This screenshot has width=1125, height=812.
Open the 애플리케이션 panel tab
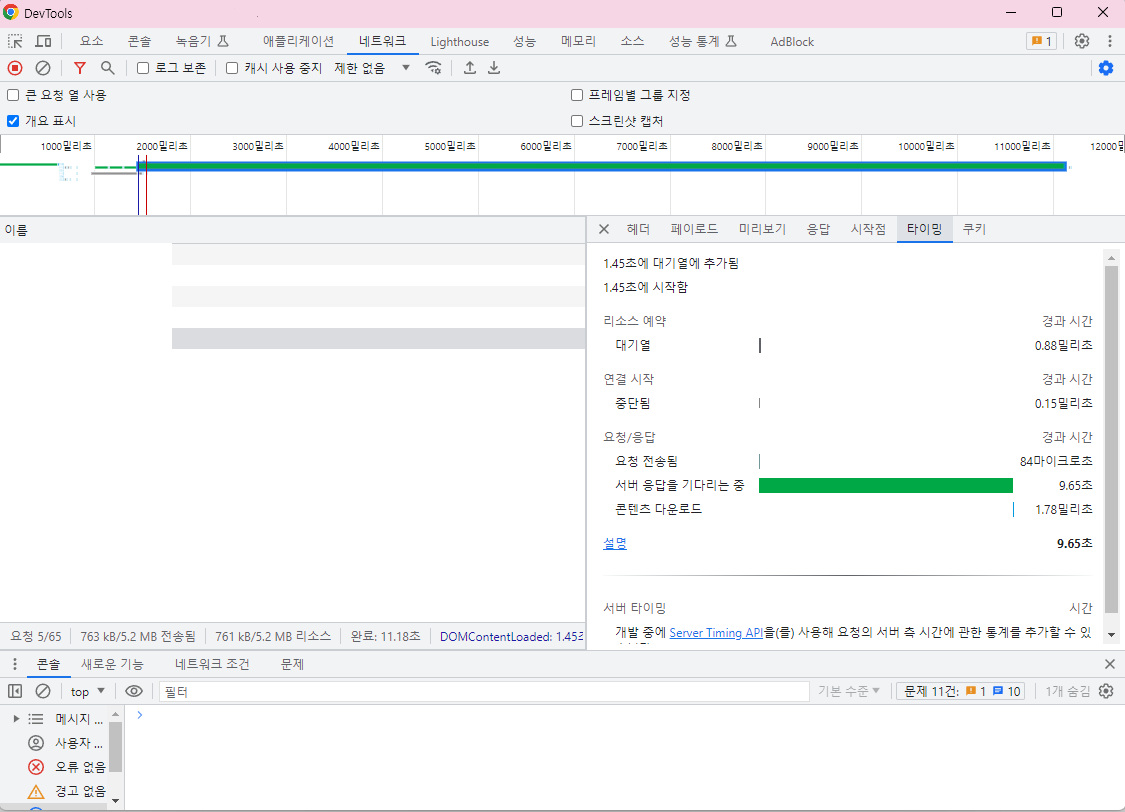tap(298, 42)
